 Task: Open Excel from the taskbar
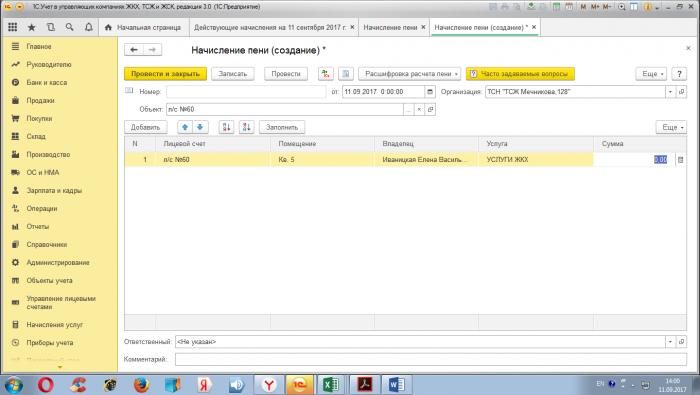[x=331, y=384]
